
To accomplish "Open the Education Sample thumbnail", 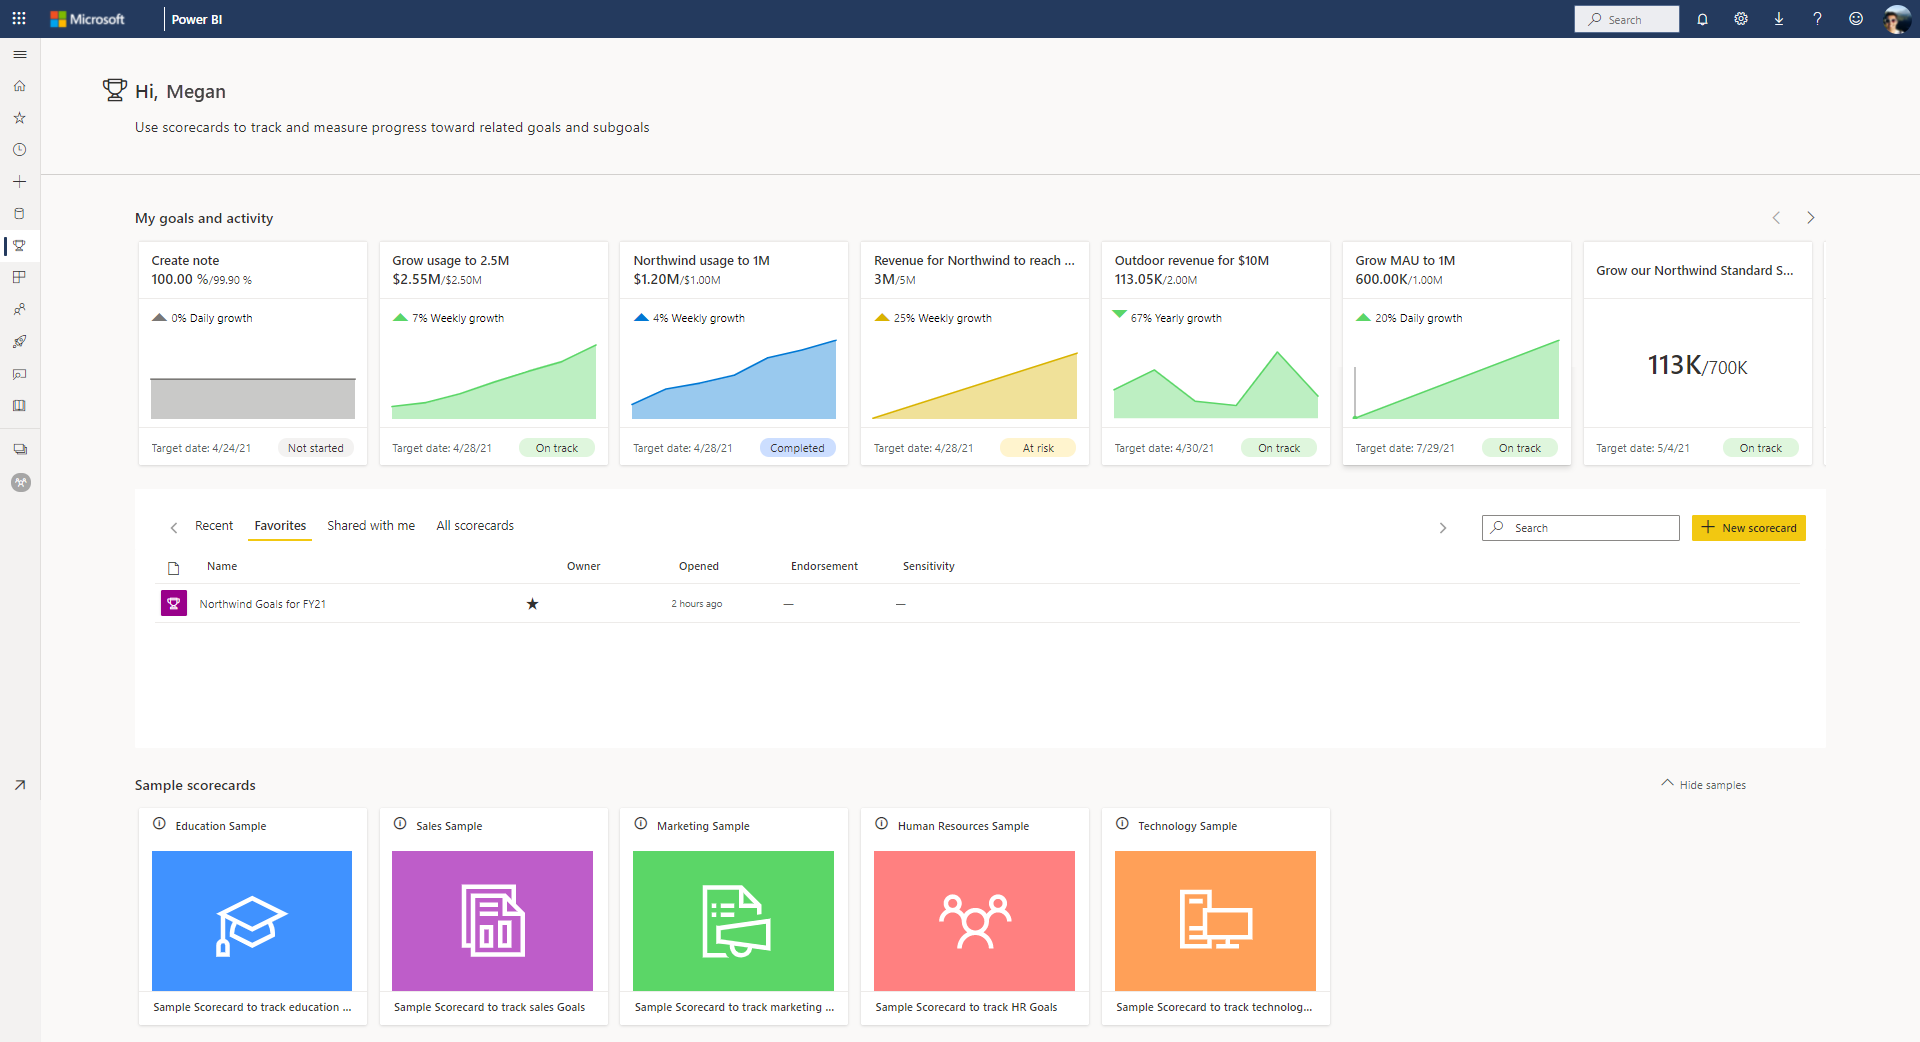I will click(x=252, y=921).
